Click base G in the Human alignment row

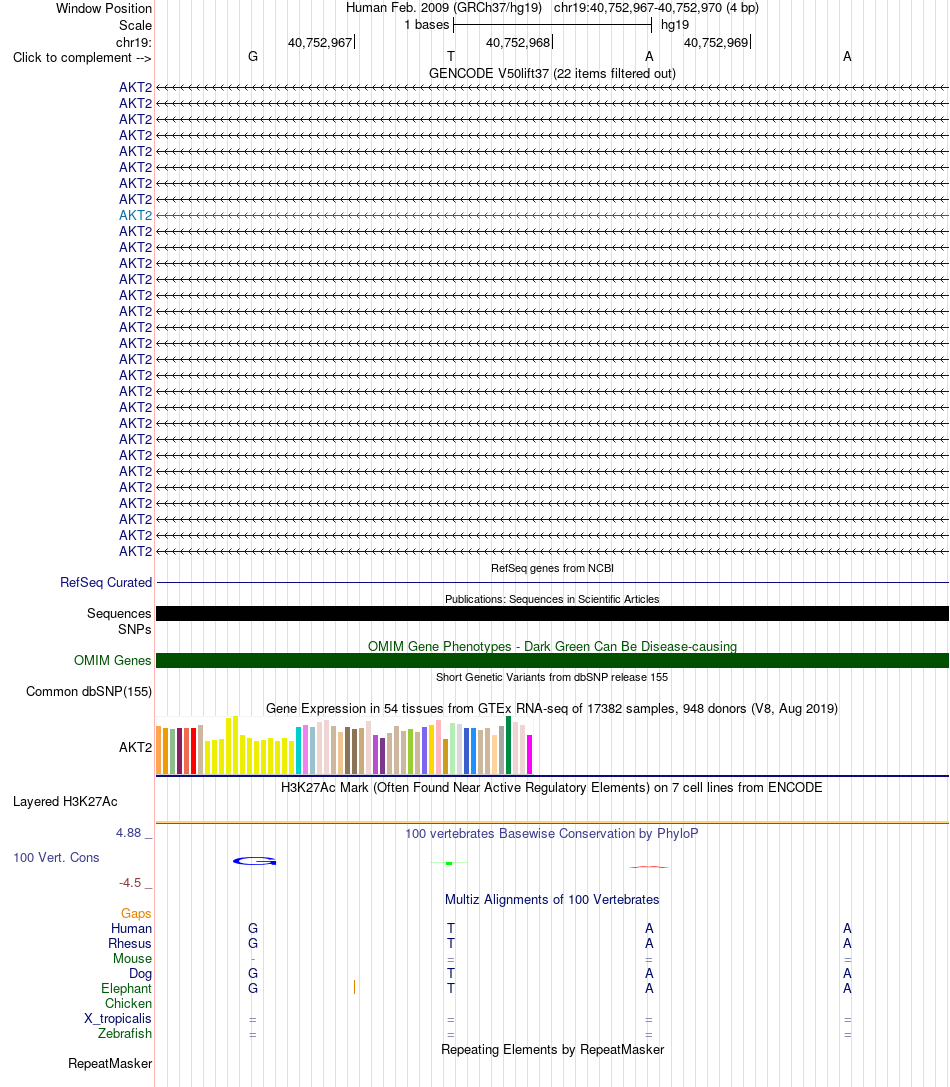point(253,928)
